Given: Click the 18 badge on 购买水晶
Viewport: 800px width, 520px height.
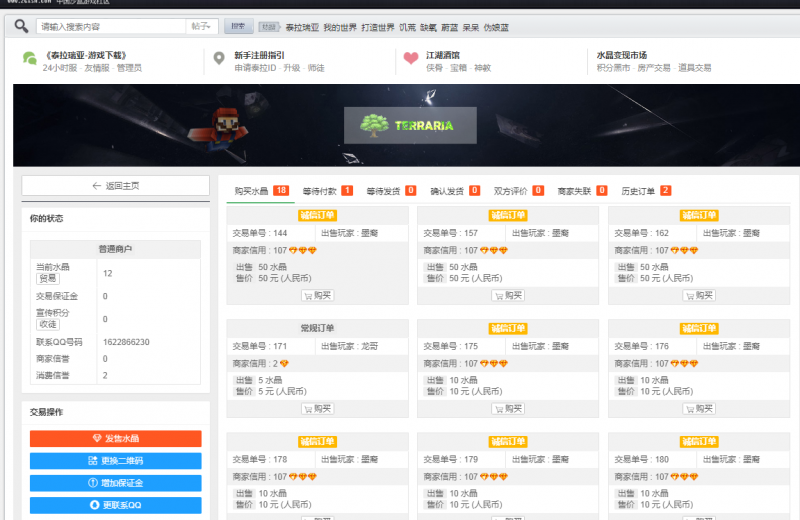Looking at the screenshot, I should coord(281,190).
